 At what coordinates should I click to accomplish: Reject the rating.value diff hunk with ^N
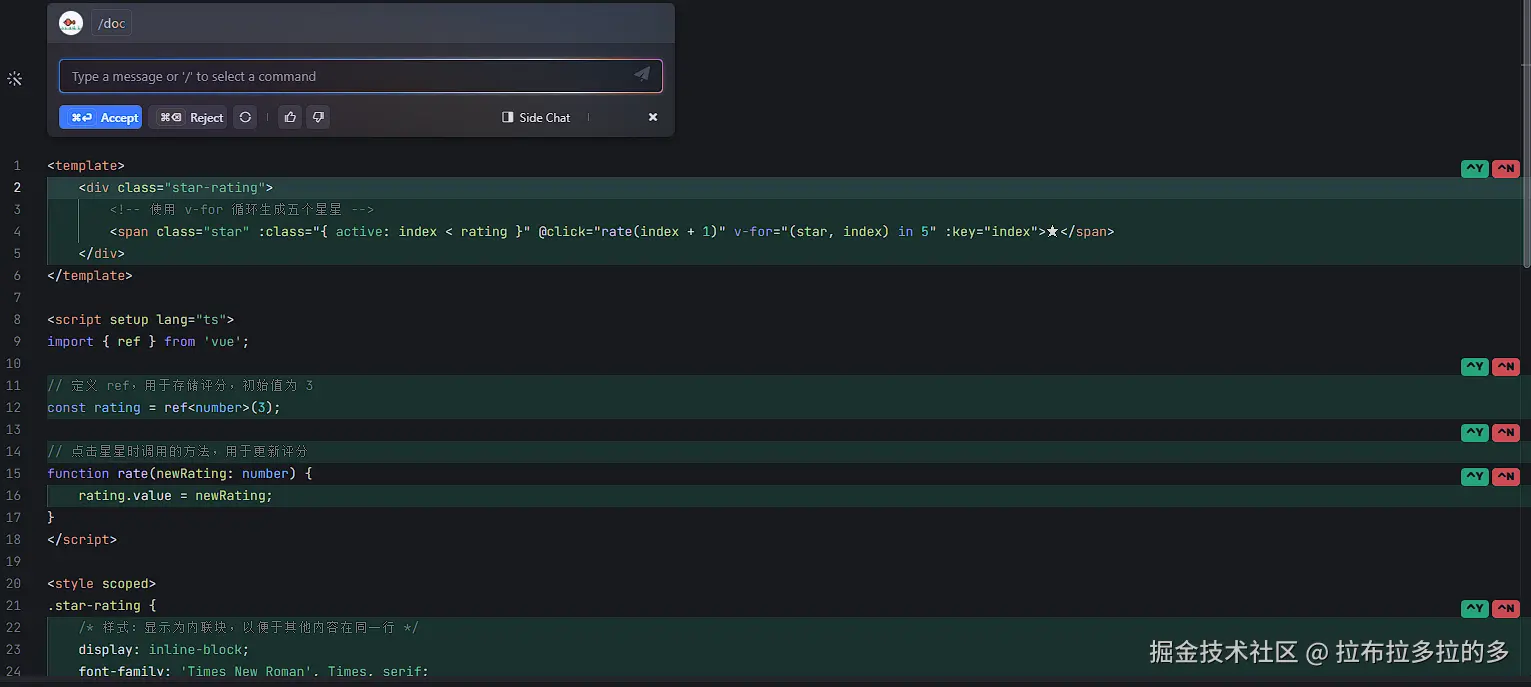click(x=1505, y=477)
